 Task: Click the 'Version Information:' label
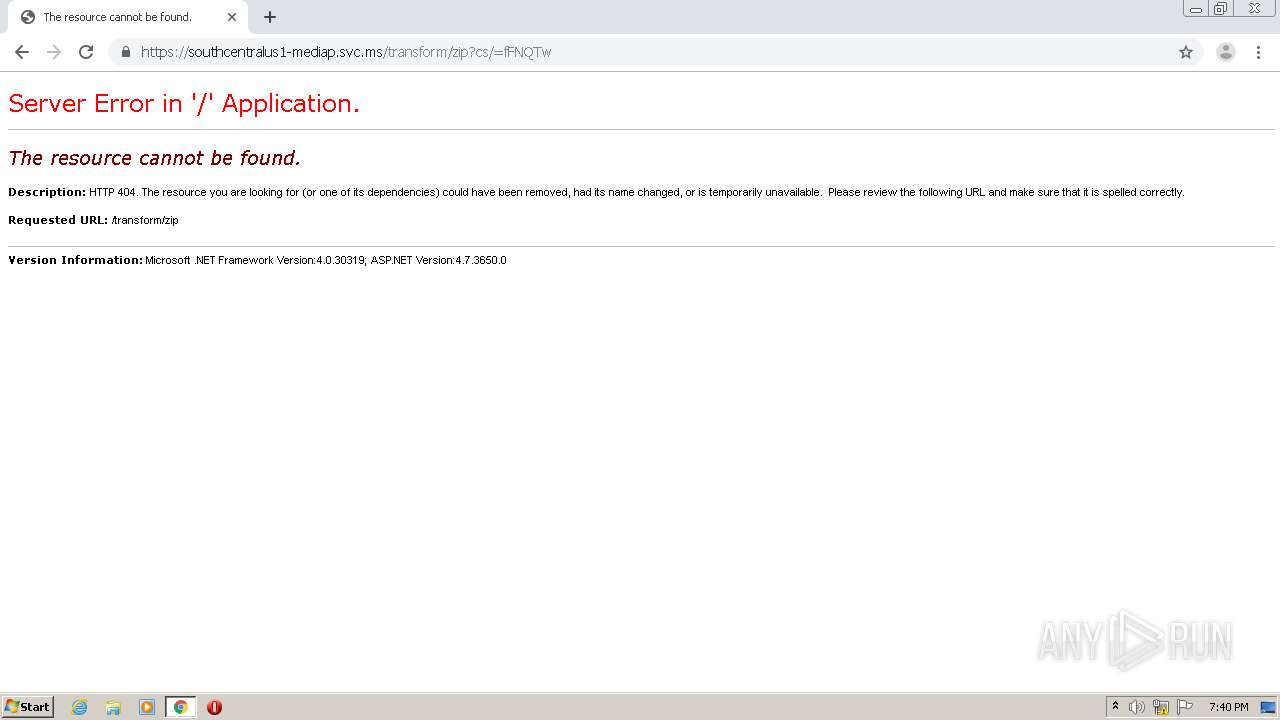pyautogui.click(x=76, y=260)
